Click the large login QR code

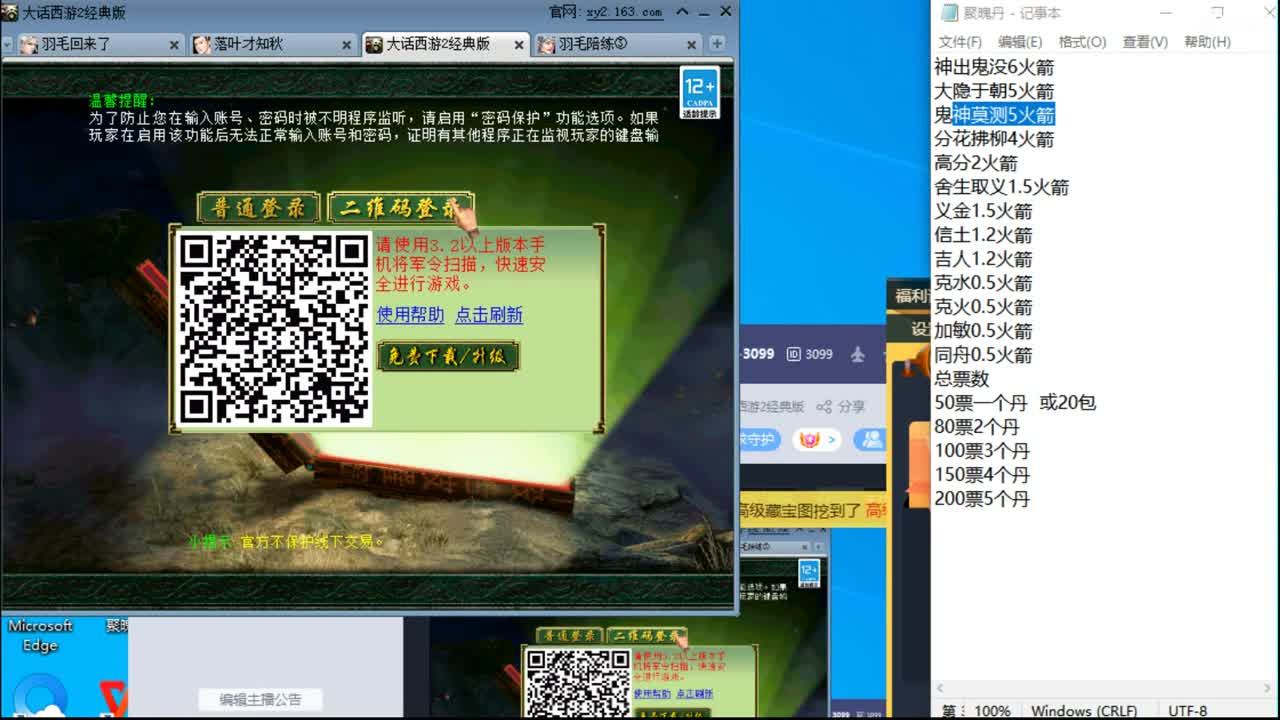(x=273, y=329)
